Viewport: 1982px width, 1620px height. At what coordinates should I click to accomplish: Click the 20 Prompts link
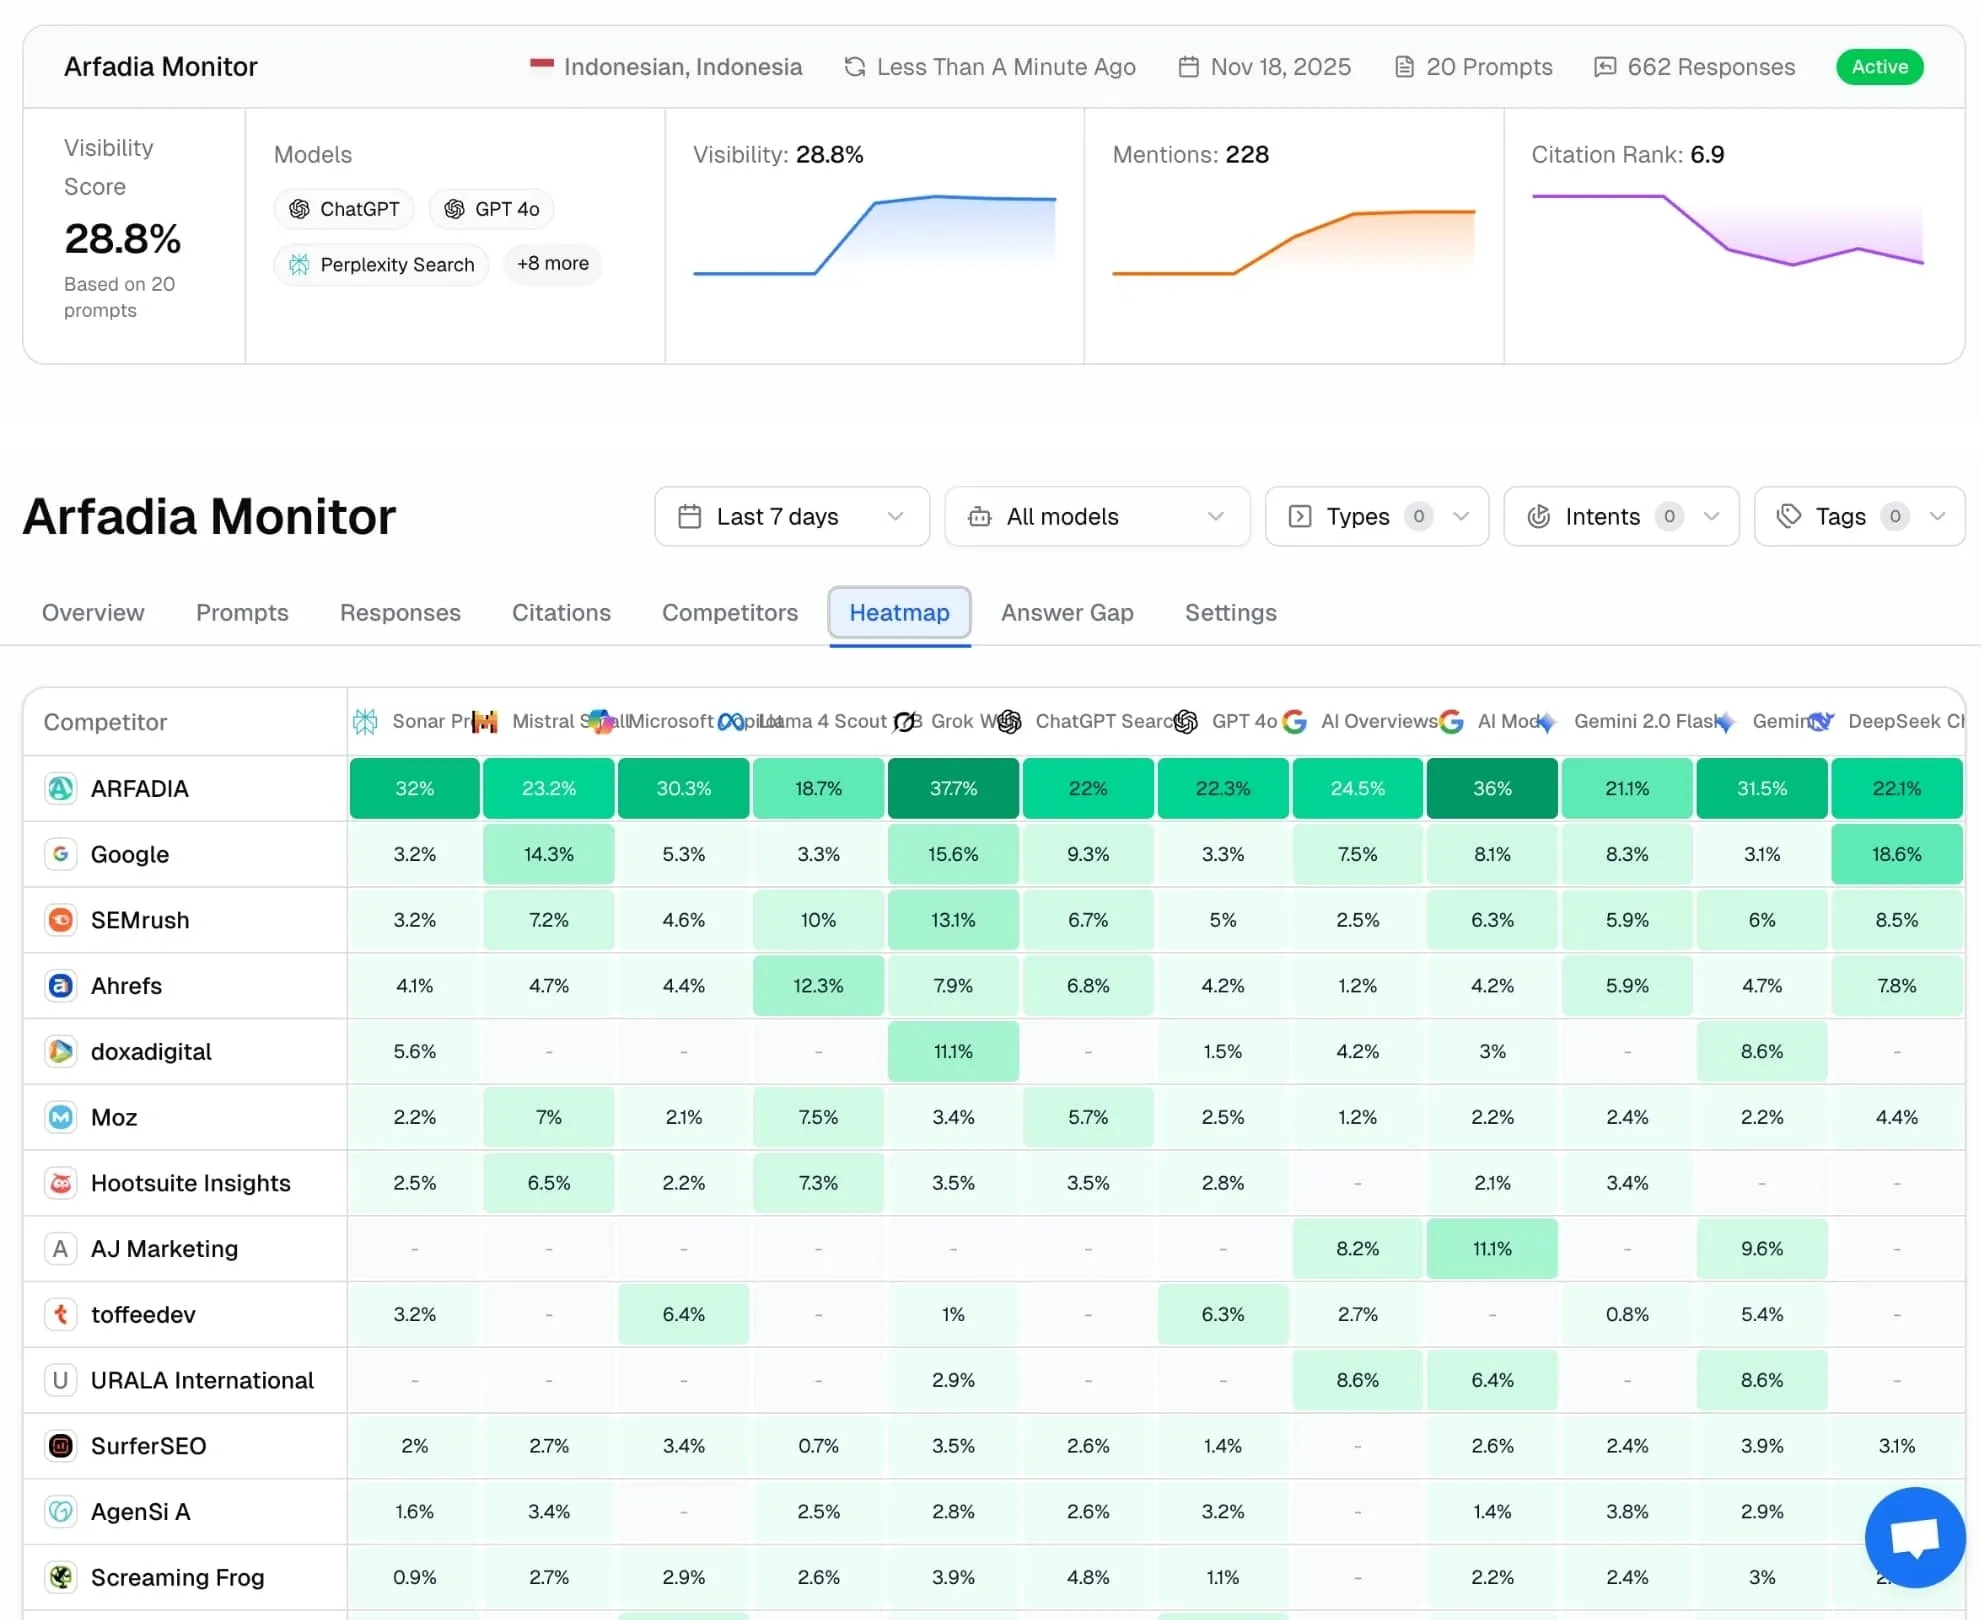pyautogui.click(x=1473, y=67)
